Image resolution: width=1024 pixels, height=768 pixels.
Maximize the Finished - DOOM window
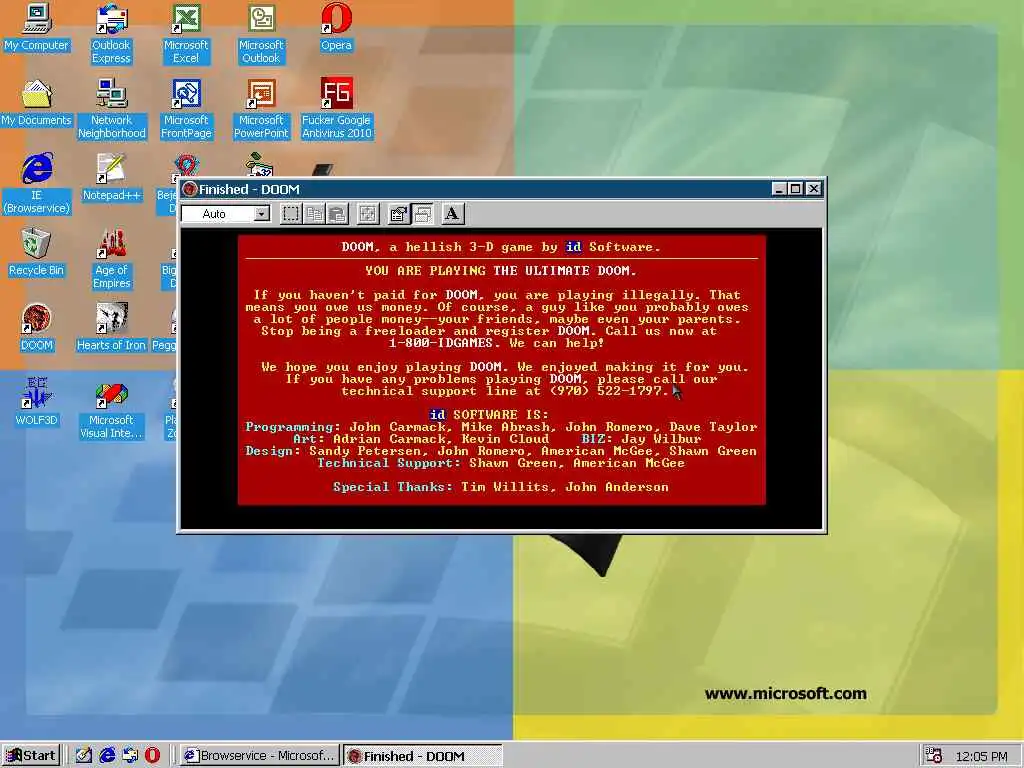[x=795, y=189]
